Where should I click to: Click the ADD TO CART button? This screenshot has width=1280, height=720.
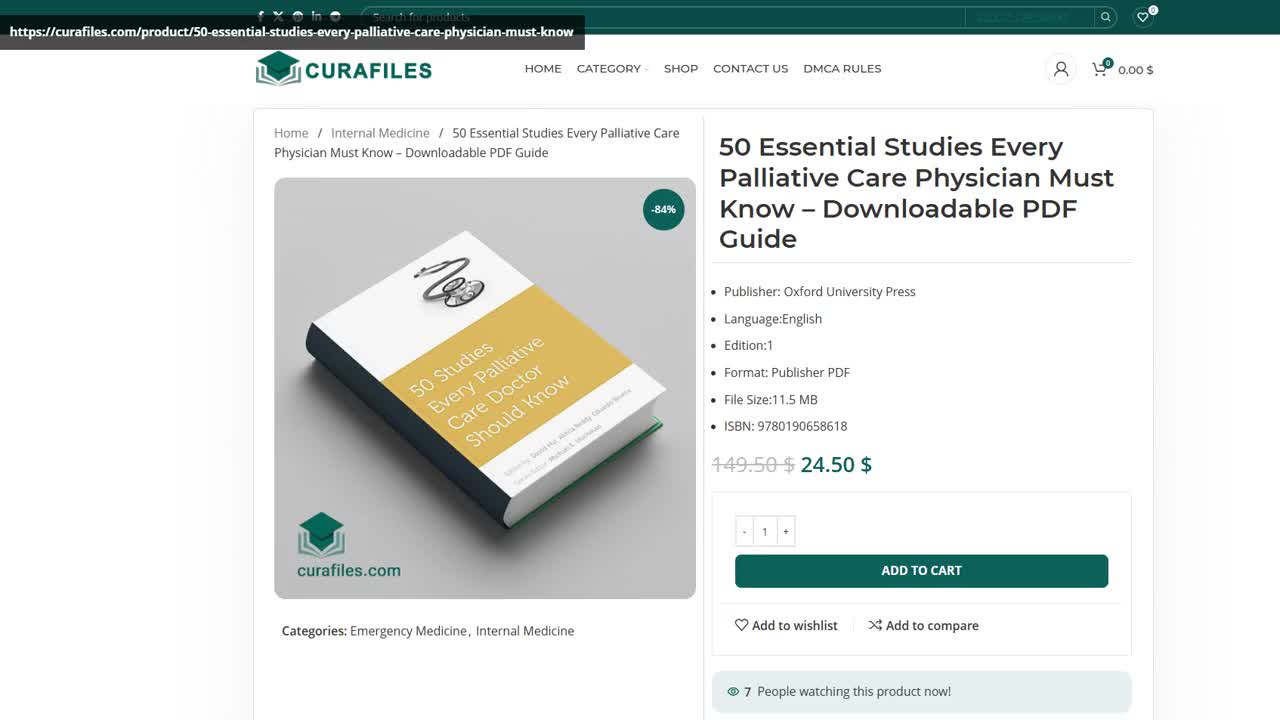(921, 570)
